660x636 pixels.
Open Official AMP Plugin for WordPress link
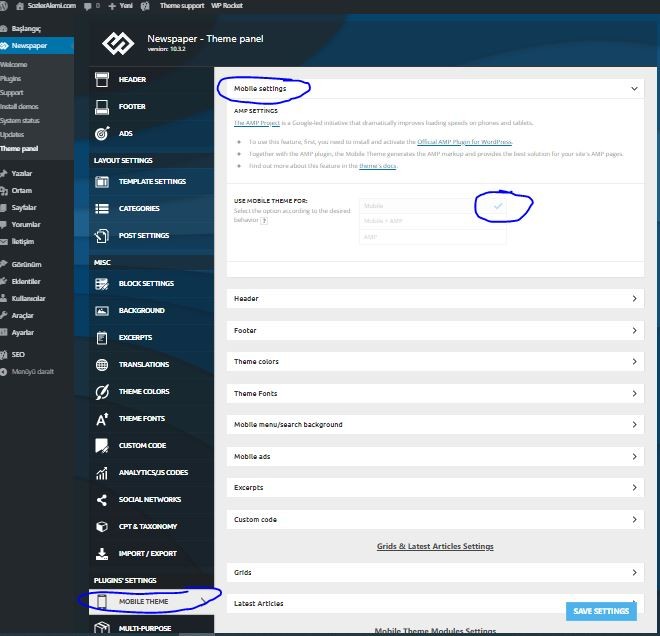464,142
